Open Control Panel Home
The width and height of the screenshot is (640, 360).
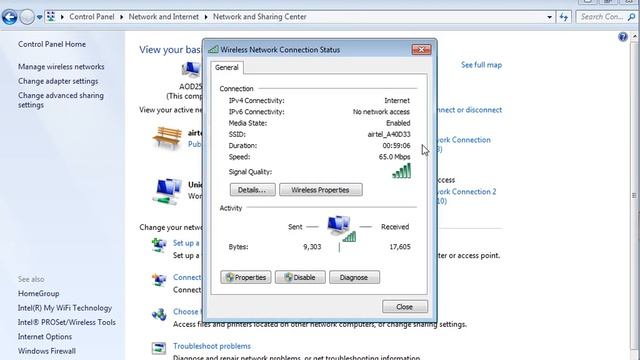(52, 44)
